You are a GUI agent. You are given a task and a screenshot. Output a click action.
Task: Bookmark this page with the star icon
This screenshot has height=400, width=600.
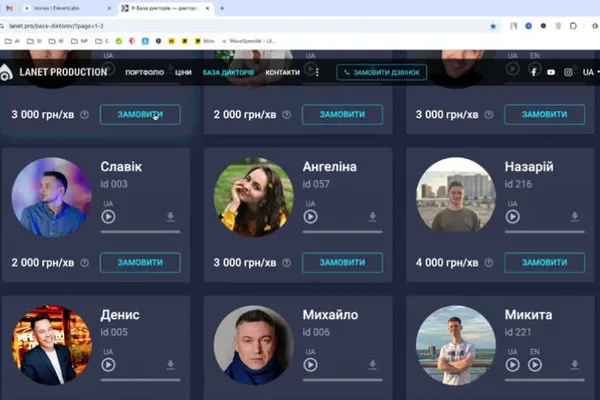[x=493, y=26]
